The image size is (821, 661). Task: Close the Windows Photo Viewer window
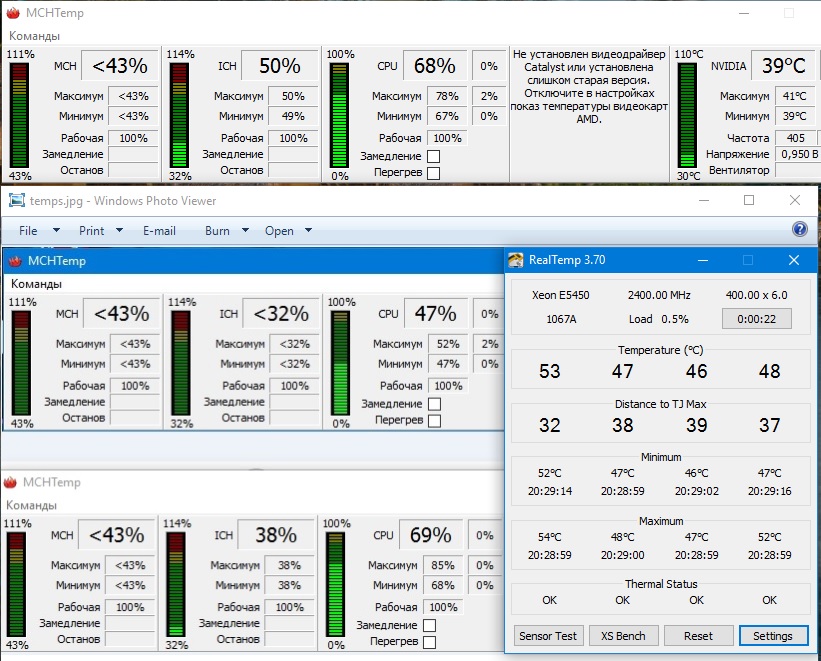click(794, 200)
